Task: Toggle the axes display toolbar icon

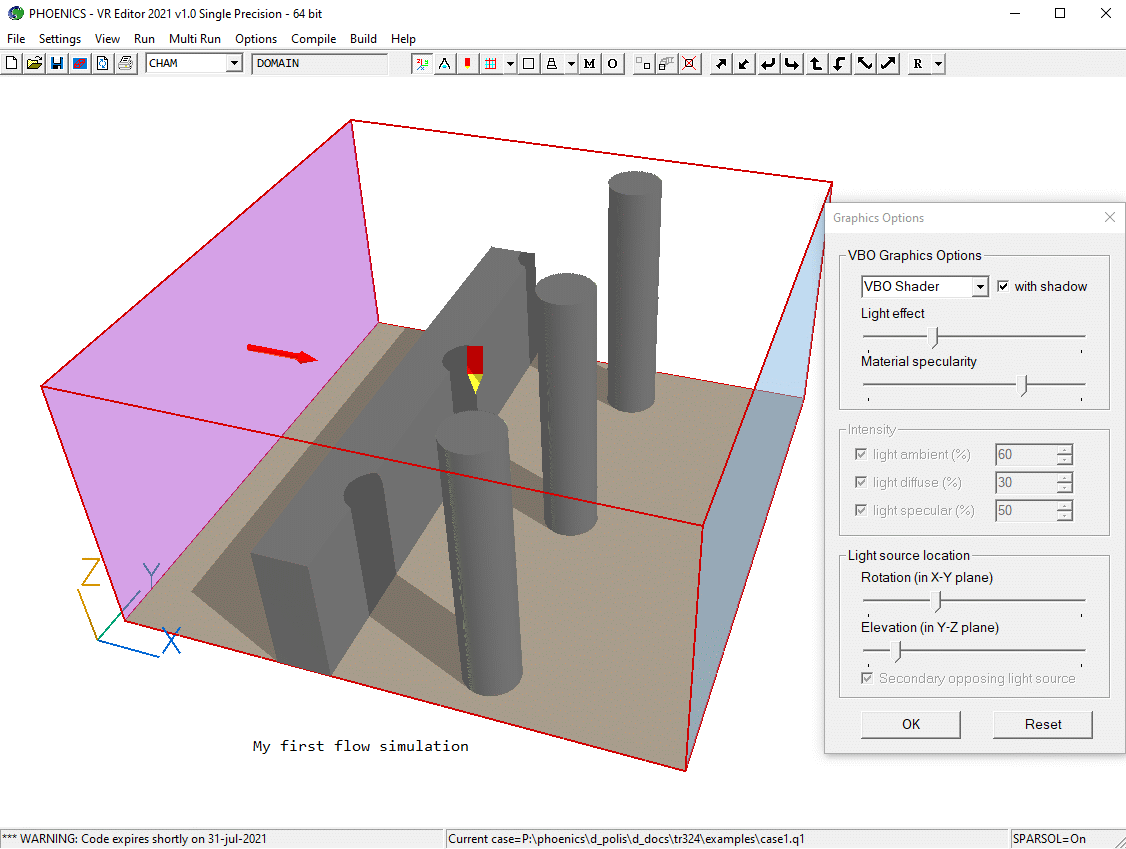Action: tap(422, 64)
